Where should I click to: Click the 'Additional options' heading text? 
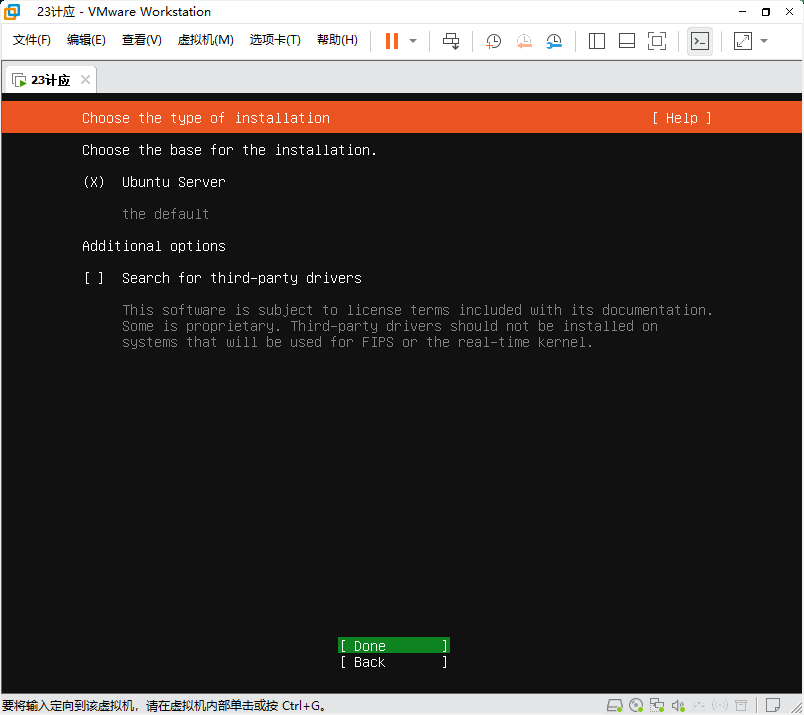click(x=154, y=246)
